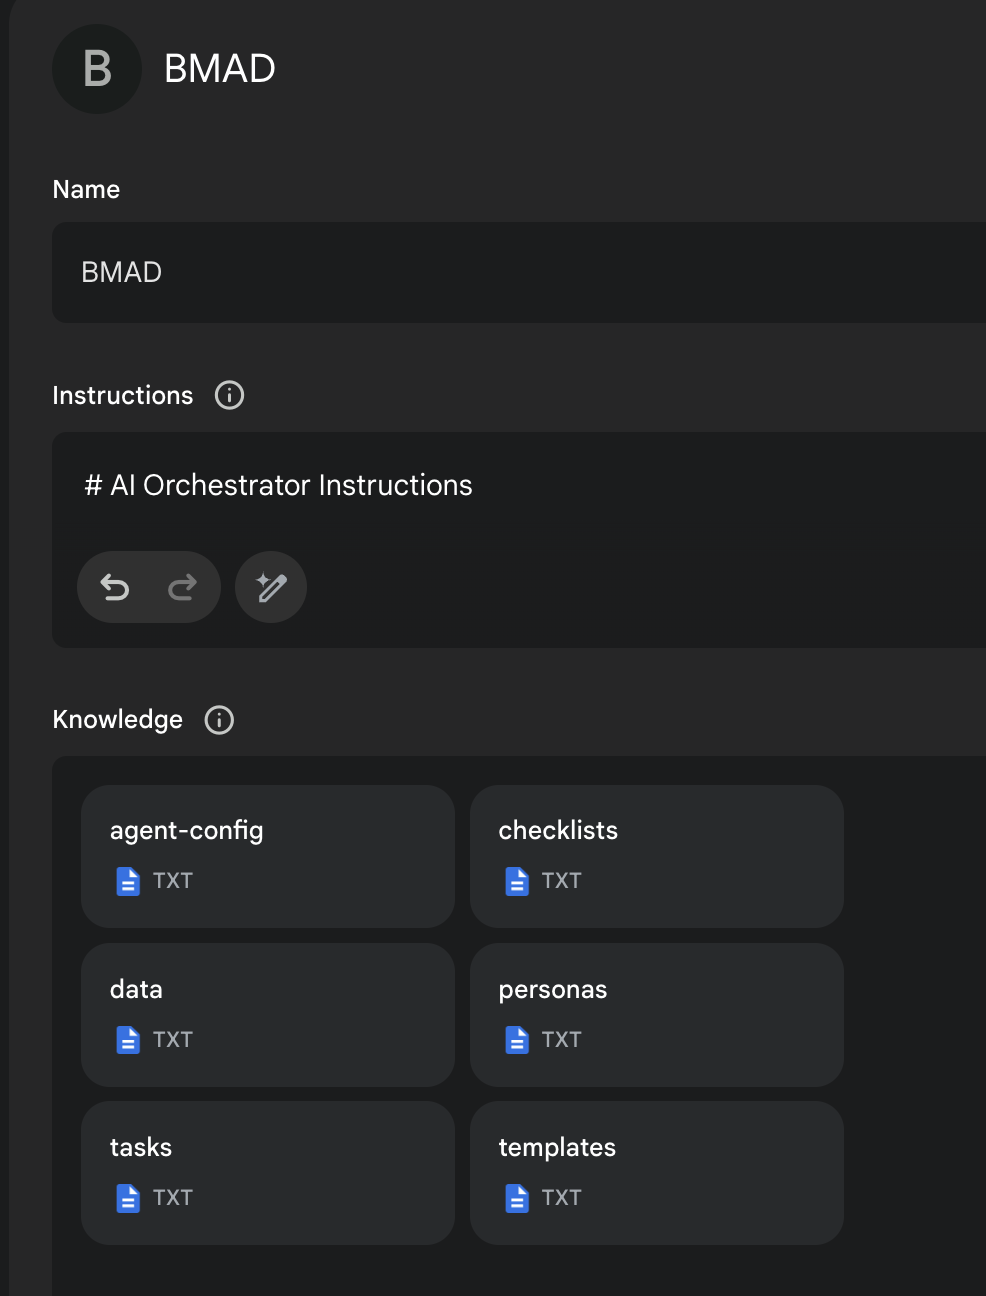Click the redo arrow in Instructions box
The image size is (986, 1296).
pos(182,587)
